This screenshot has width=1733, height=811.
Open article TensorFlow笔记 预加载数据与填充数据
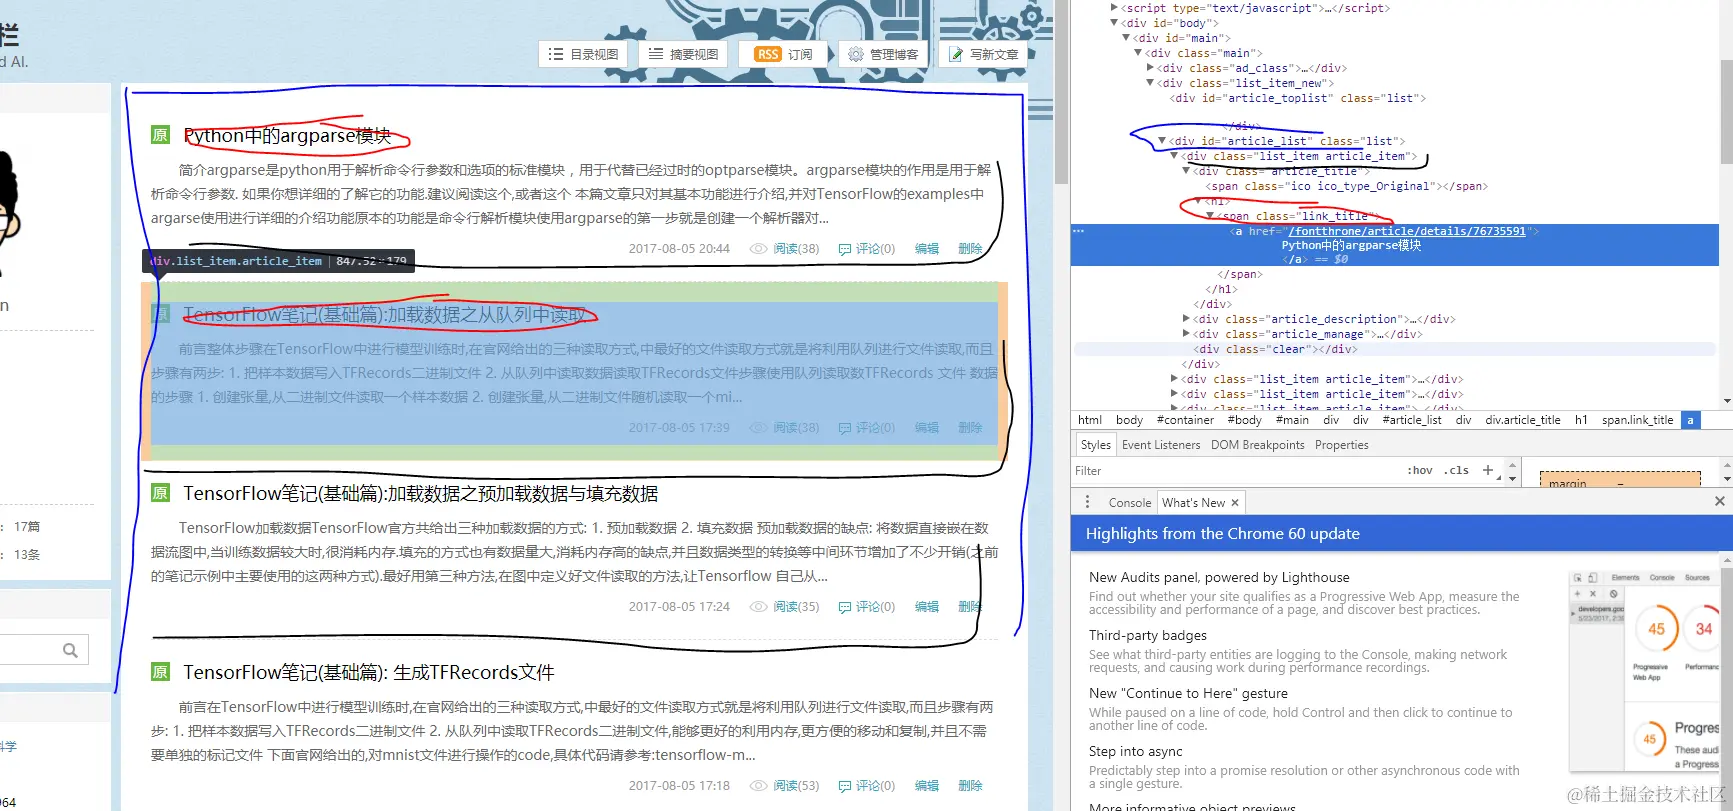[420, 493]
